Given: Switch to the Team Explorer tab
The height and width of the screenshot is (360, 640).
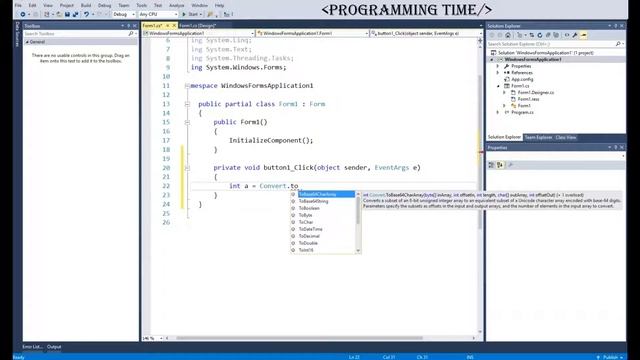Looking at the screenshot, I should pos(538,138).
